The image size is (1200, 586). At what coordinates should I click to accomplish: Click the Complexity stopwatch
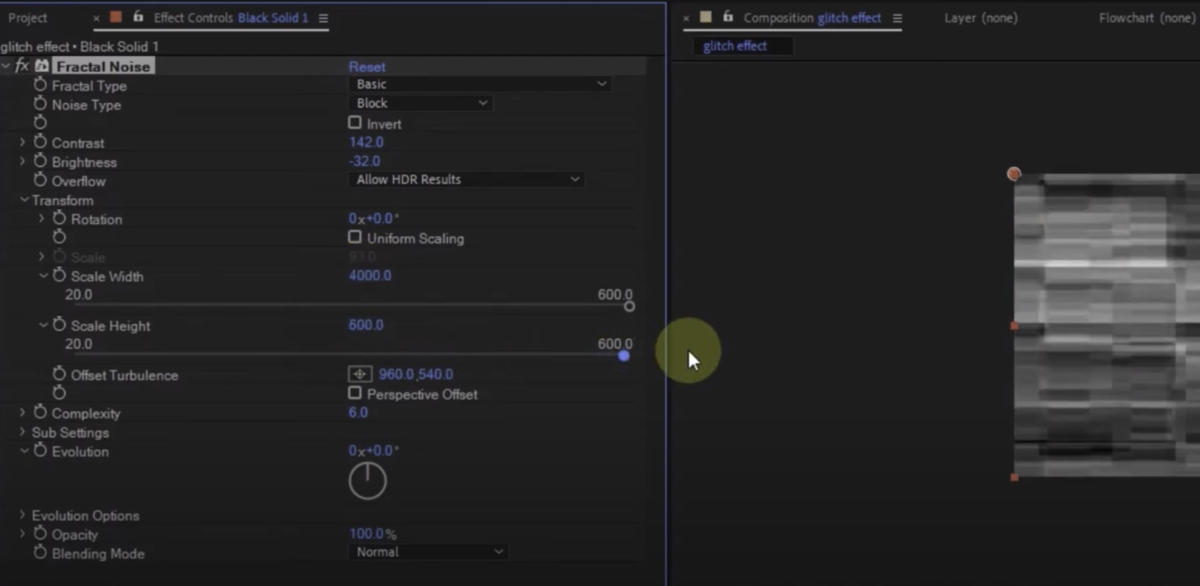(x=40, y=412)
